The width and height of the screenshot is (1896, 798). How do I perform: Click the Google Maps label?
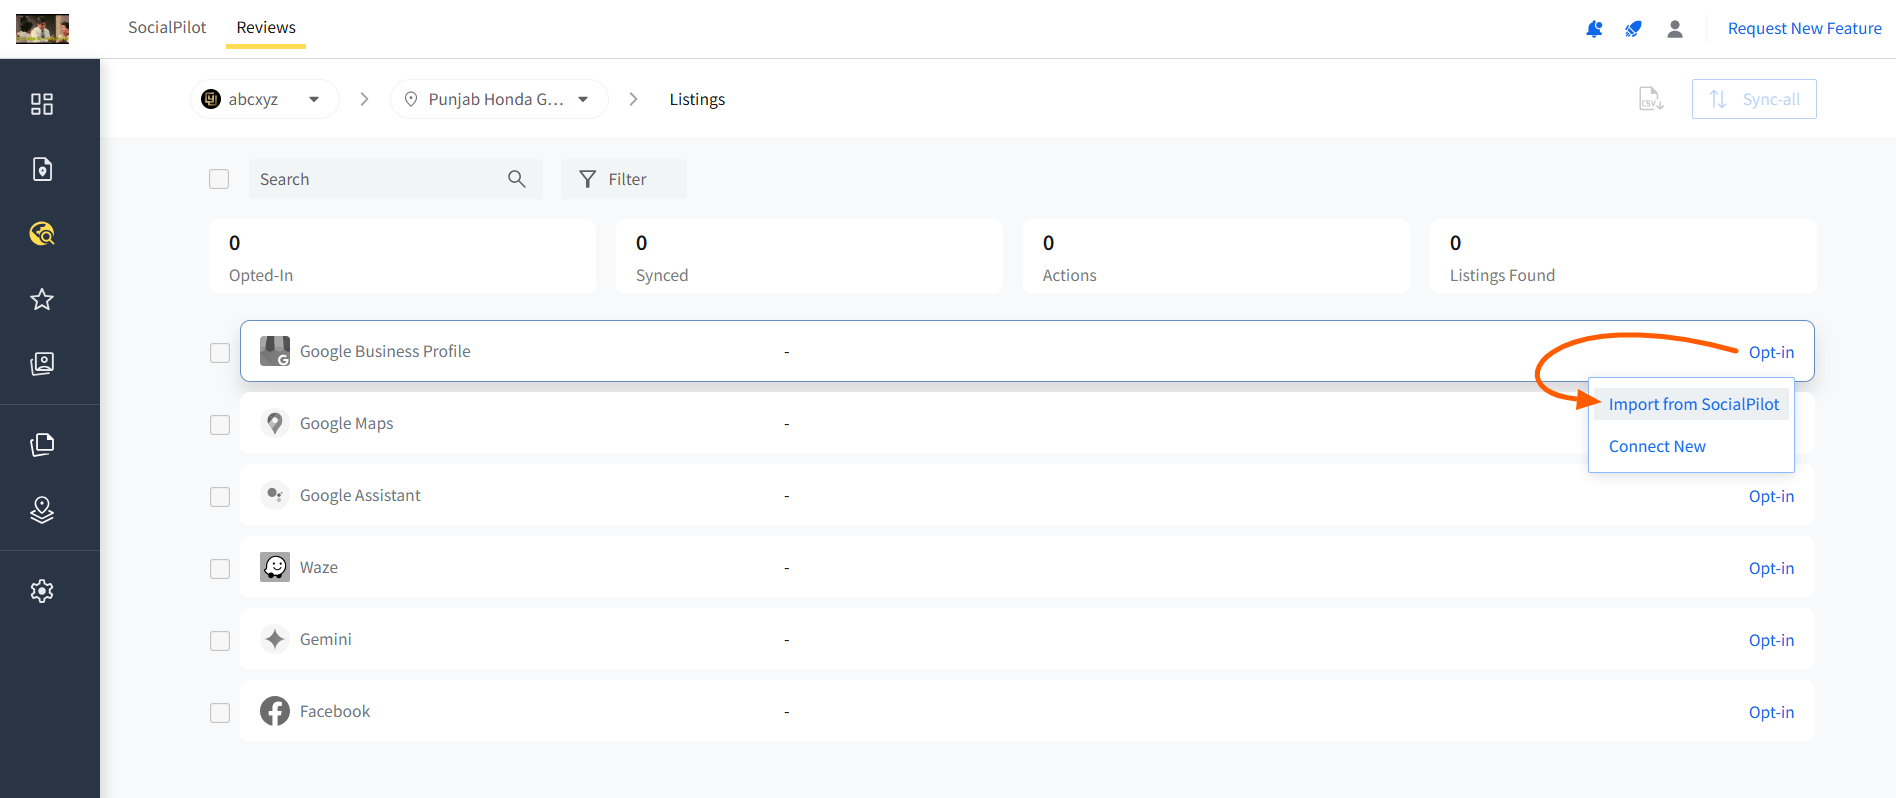pos(346,423)
